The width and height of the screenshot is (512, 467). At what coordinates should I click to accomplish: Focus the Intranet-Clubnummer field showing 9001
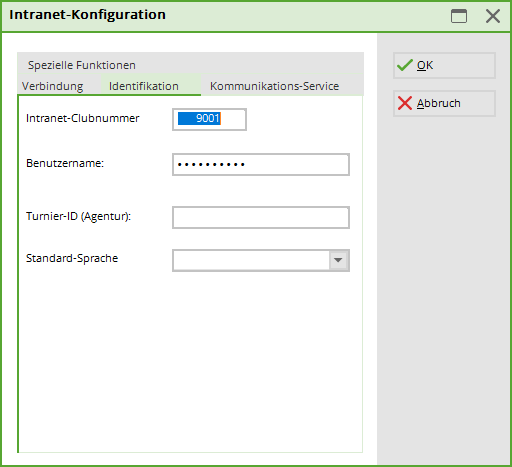coord(209,119)
